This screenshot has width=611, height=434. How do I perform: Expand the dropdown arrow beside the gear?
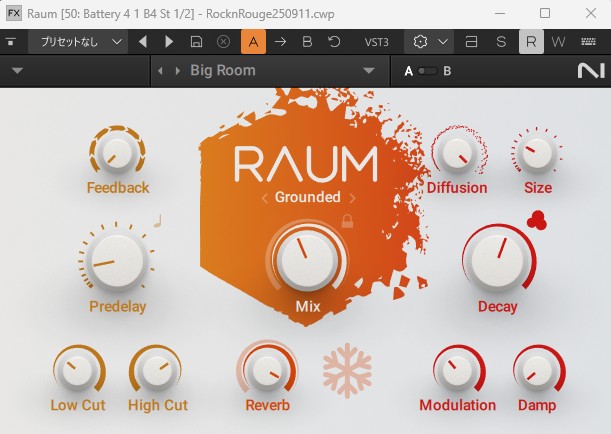pyautogui.click(x=443, y=41)
